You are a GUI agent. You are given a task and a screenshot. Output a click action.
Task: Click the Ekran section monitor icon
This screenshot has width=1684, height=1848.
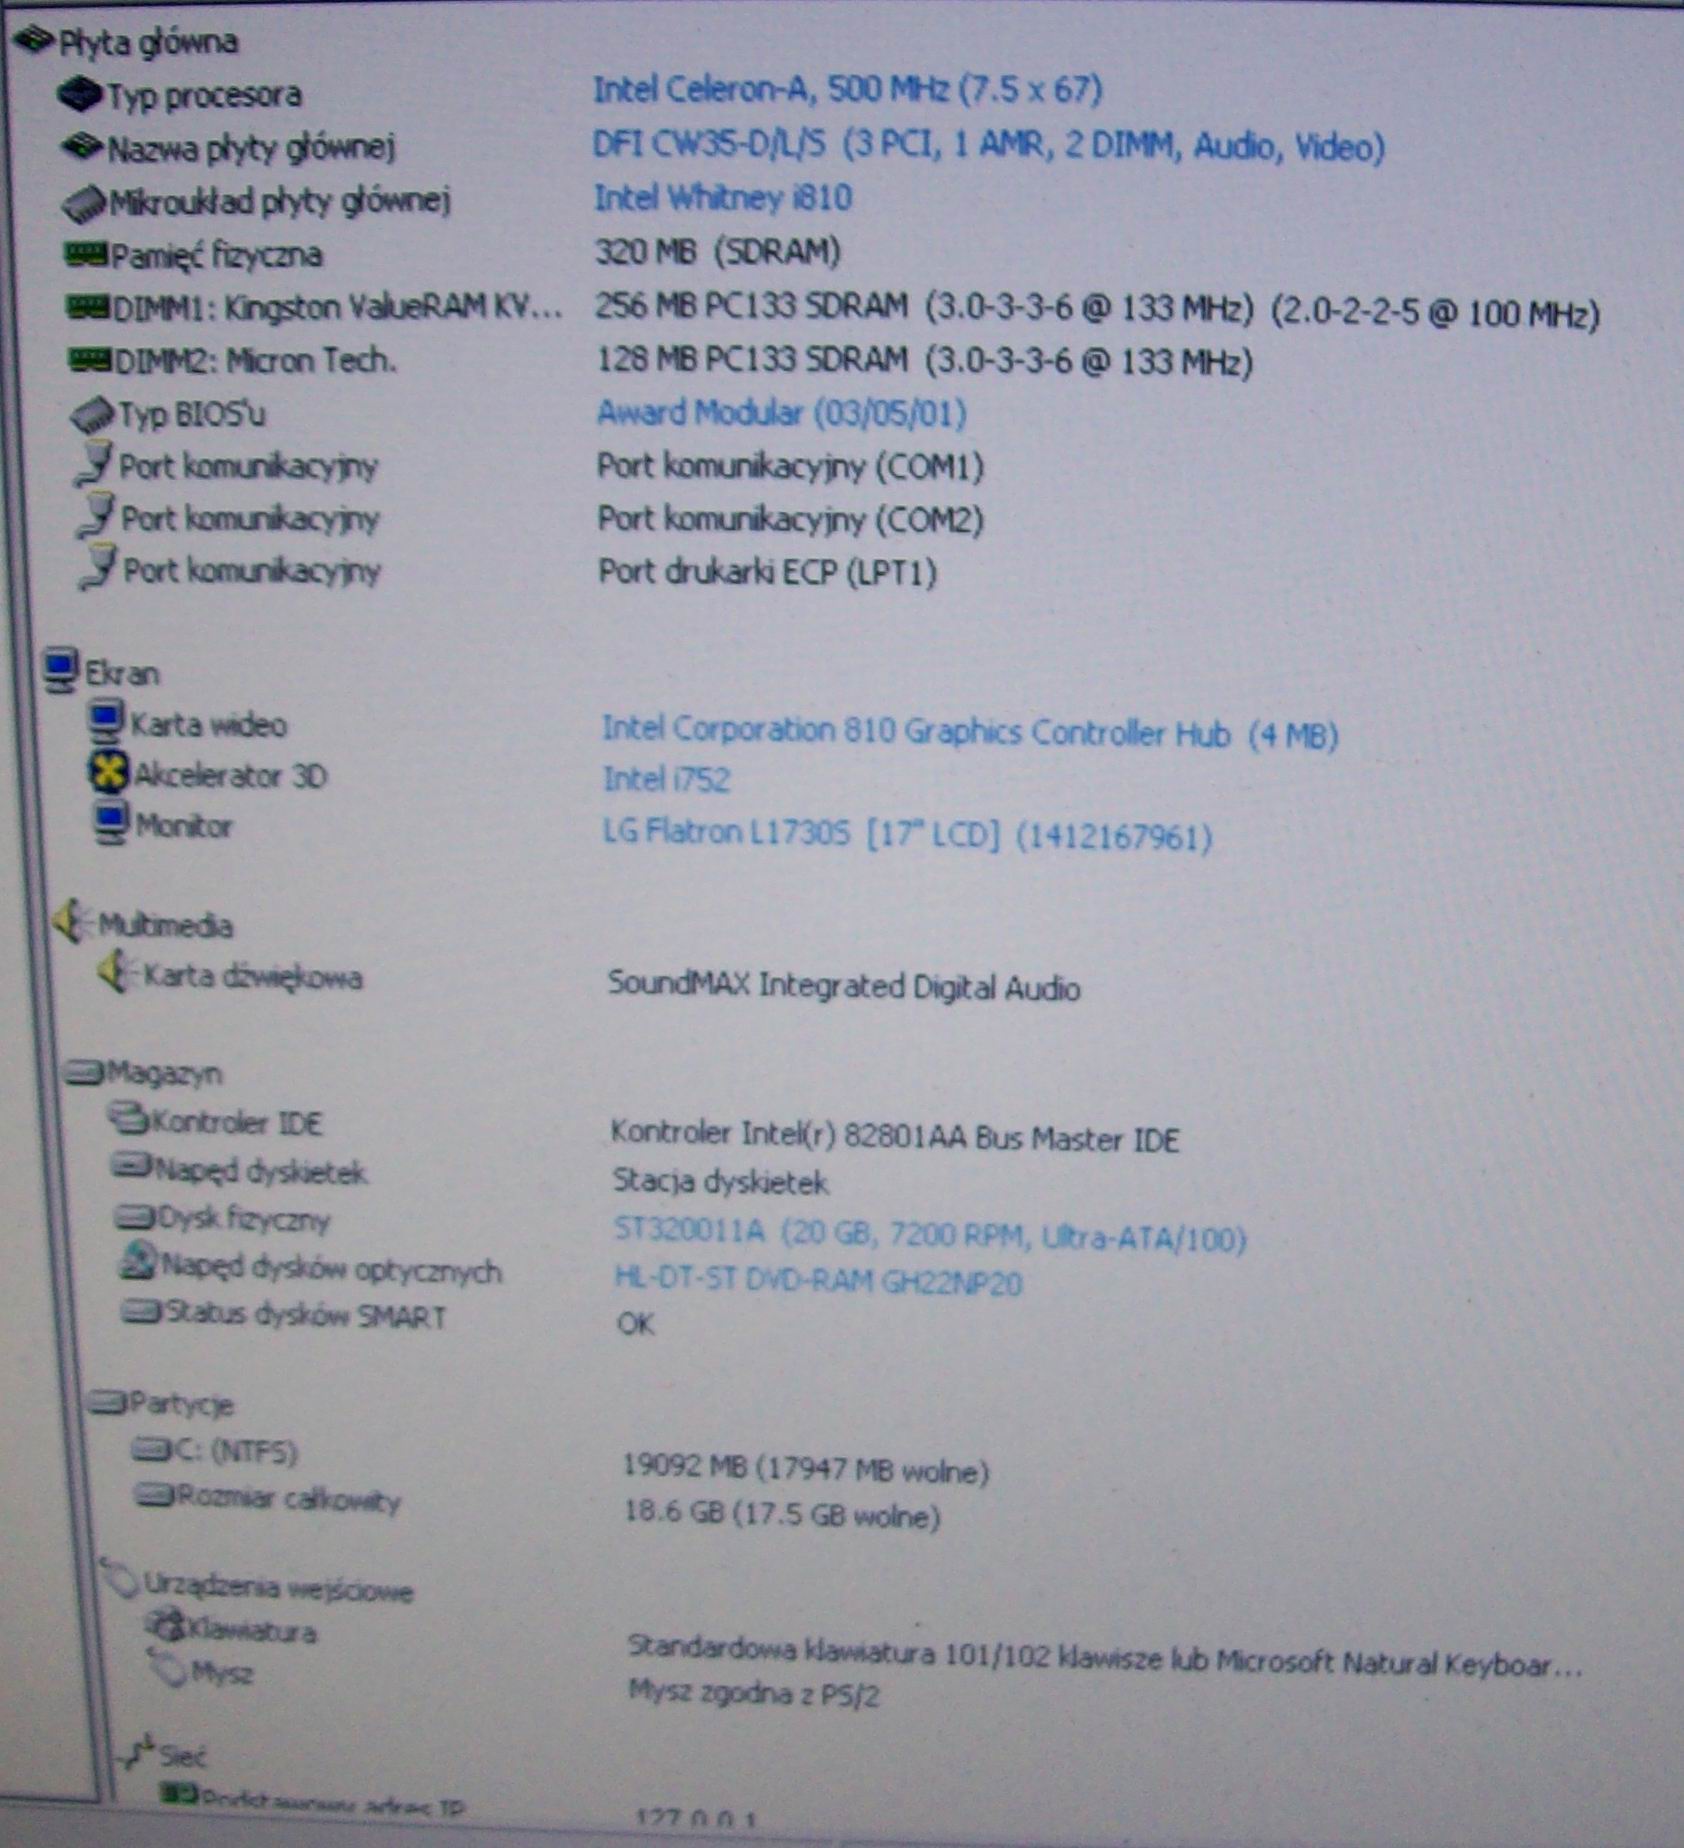(61, 670)
